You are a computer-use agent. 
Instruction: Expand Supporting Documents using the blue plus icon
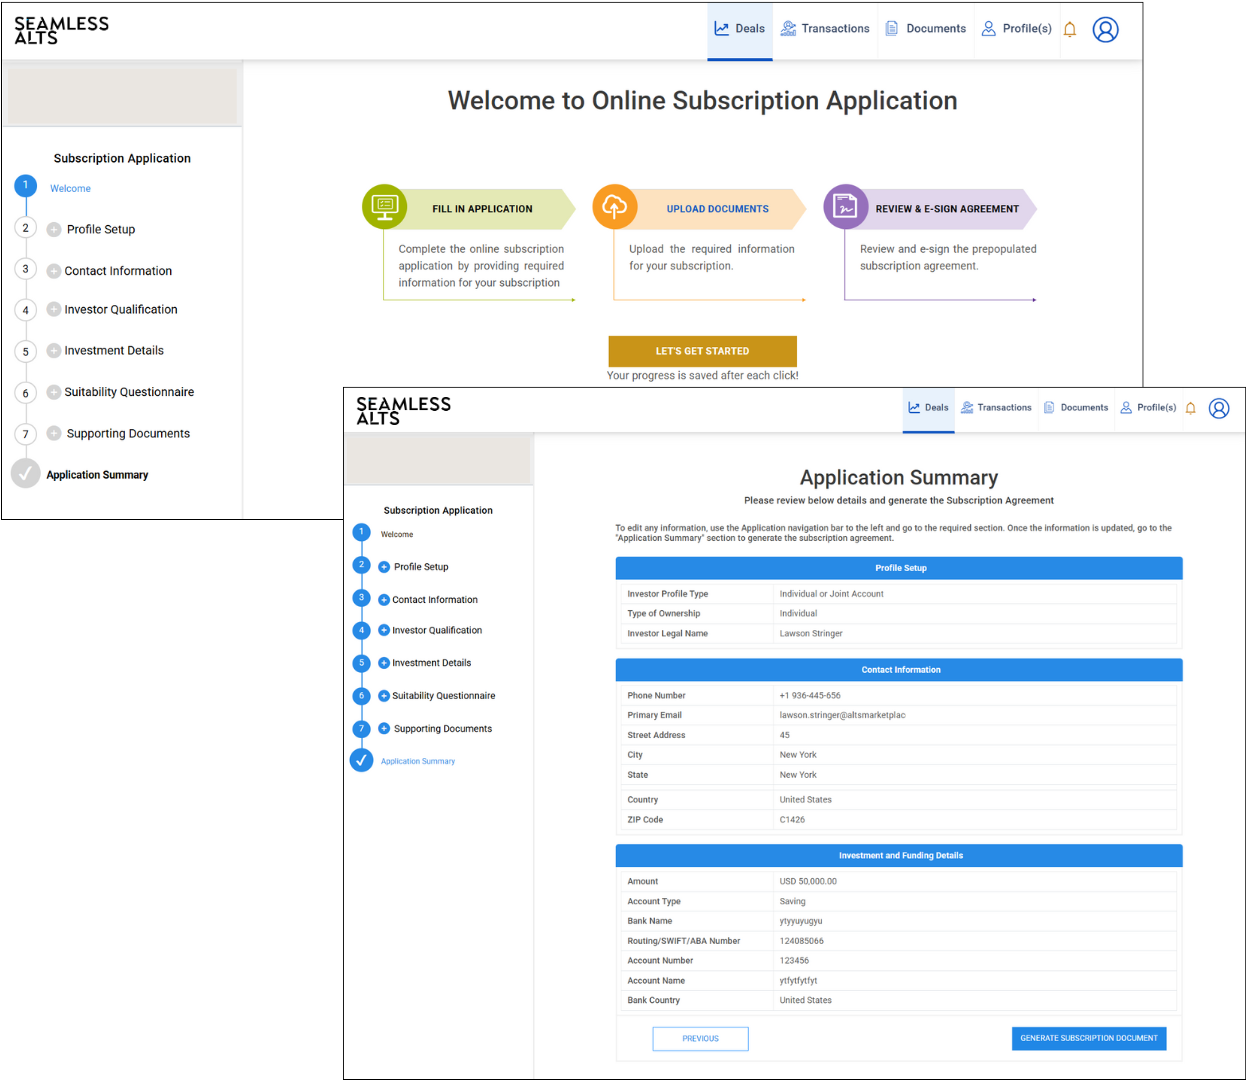click(384, 729)
